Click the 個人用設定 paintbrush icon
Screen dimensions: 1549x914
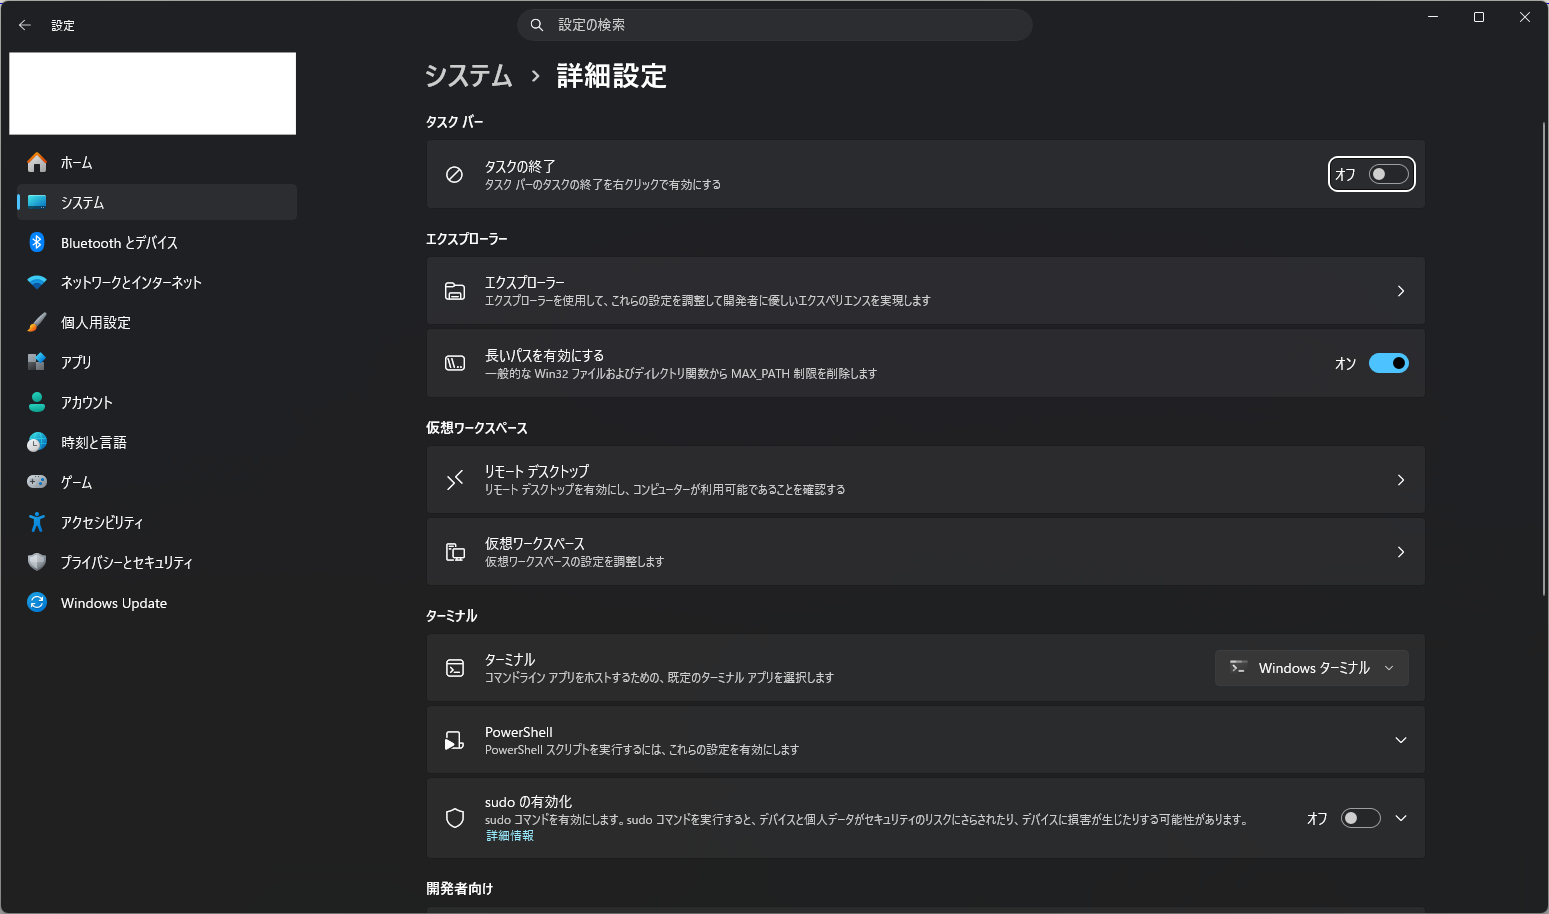click(x=37, y=322)
